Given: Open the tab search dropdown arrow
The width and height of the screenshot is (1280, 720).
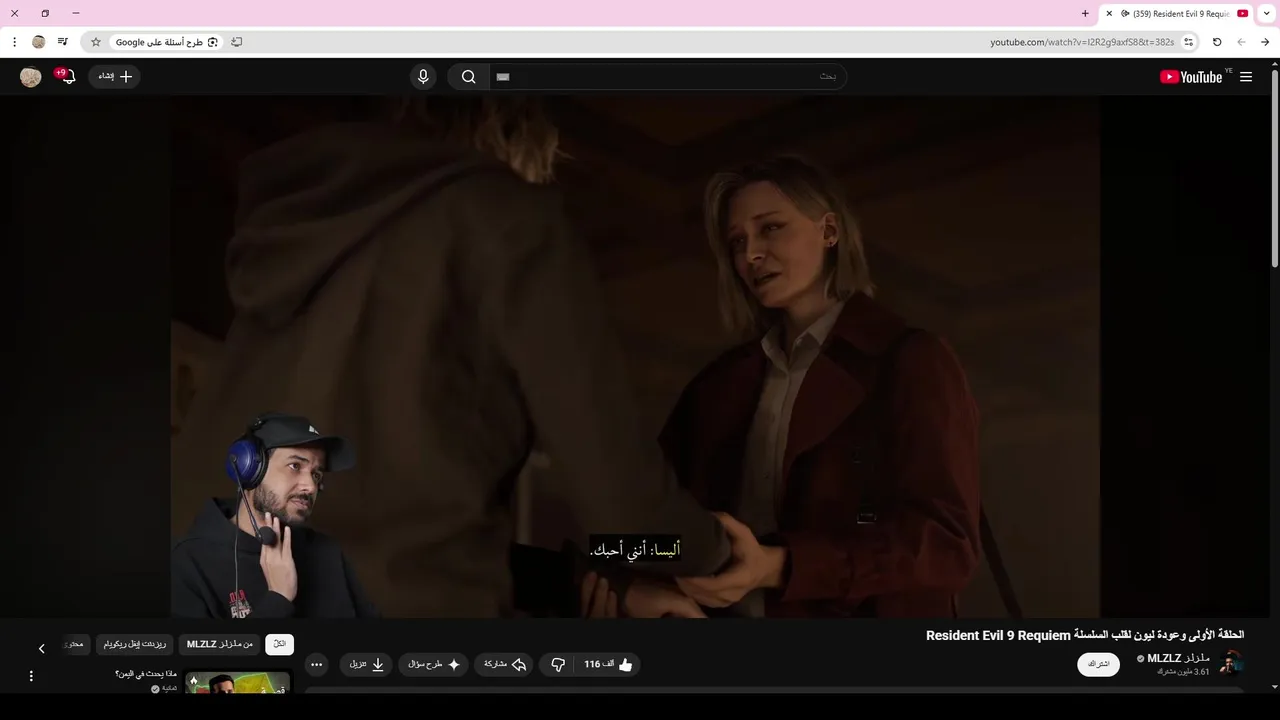Looking at the screenshot, I should 1267,14.
